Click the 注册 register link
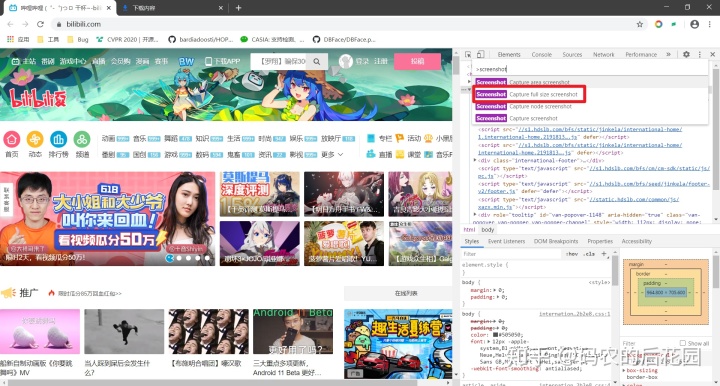The width and height of the screenshot is (720, 386). click(x=381, y=61)
